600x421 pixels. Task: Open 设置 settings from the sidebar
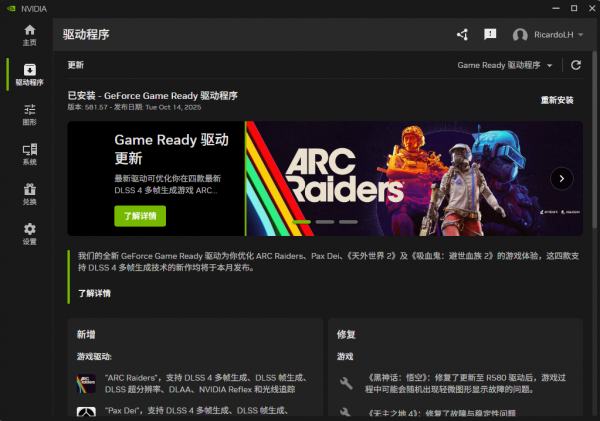tap(29, 234)
